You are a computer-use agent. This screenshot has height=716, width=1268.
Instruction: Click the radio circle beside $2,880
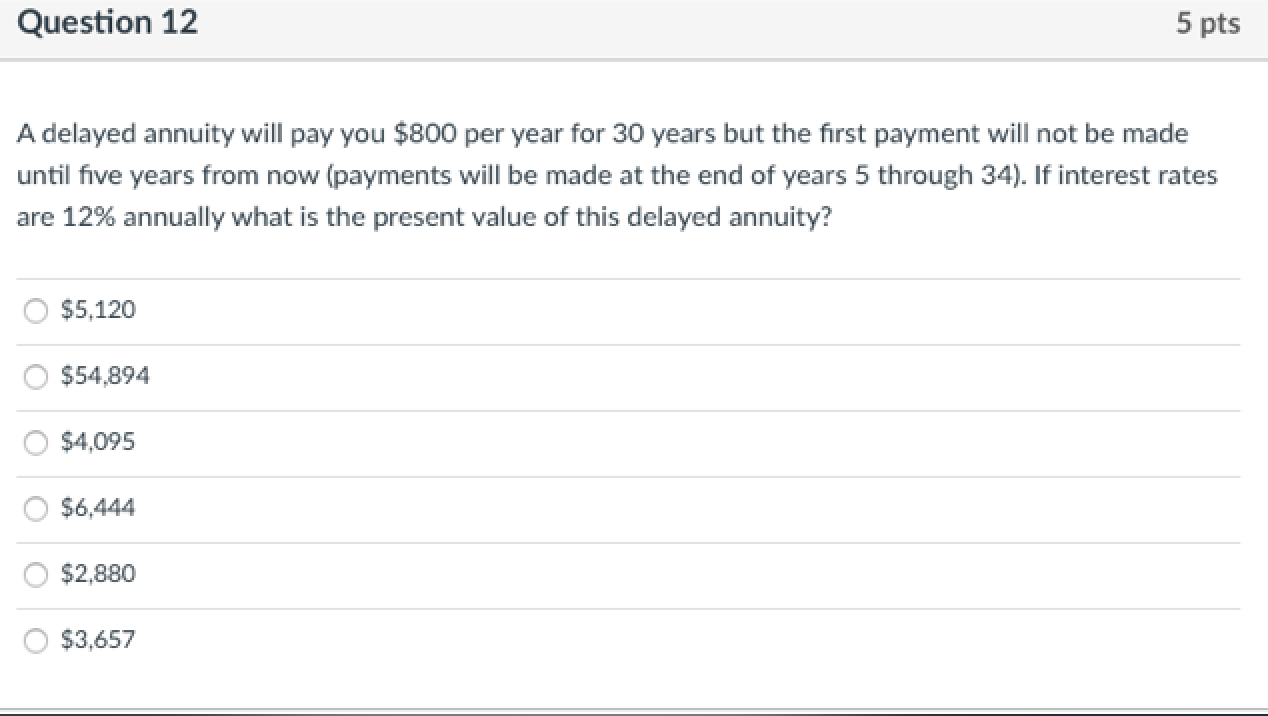(x=35, y=575)
